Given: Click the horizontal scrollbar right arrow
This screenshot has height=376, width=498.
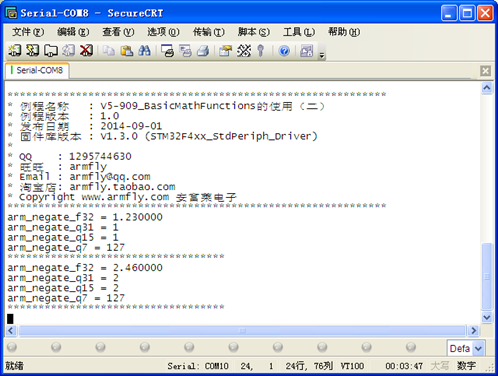Looking at the screenshot, I should coord(473,331).
